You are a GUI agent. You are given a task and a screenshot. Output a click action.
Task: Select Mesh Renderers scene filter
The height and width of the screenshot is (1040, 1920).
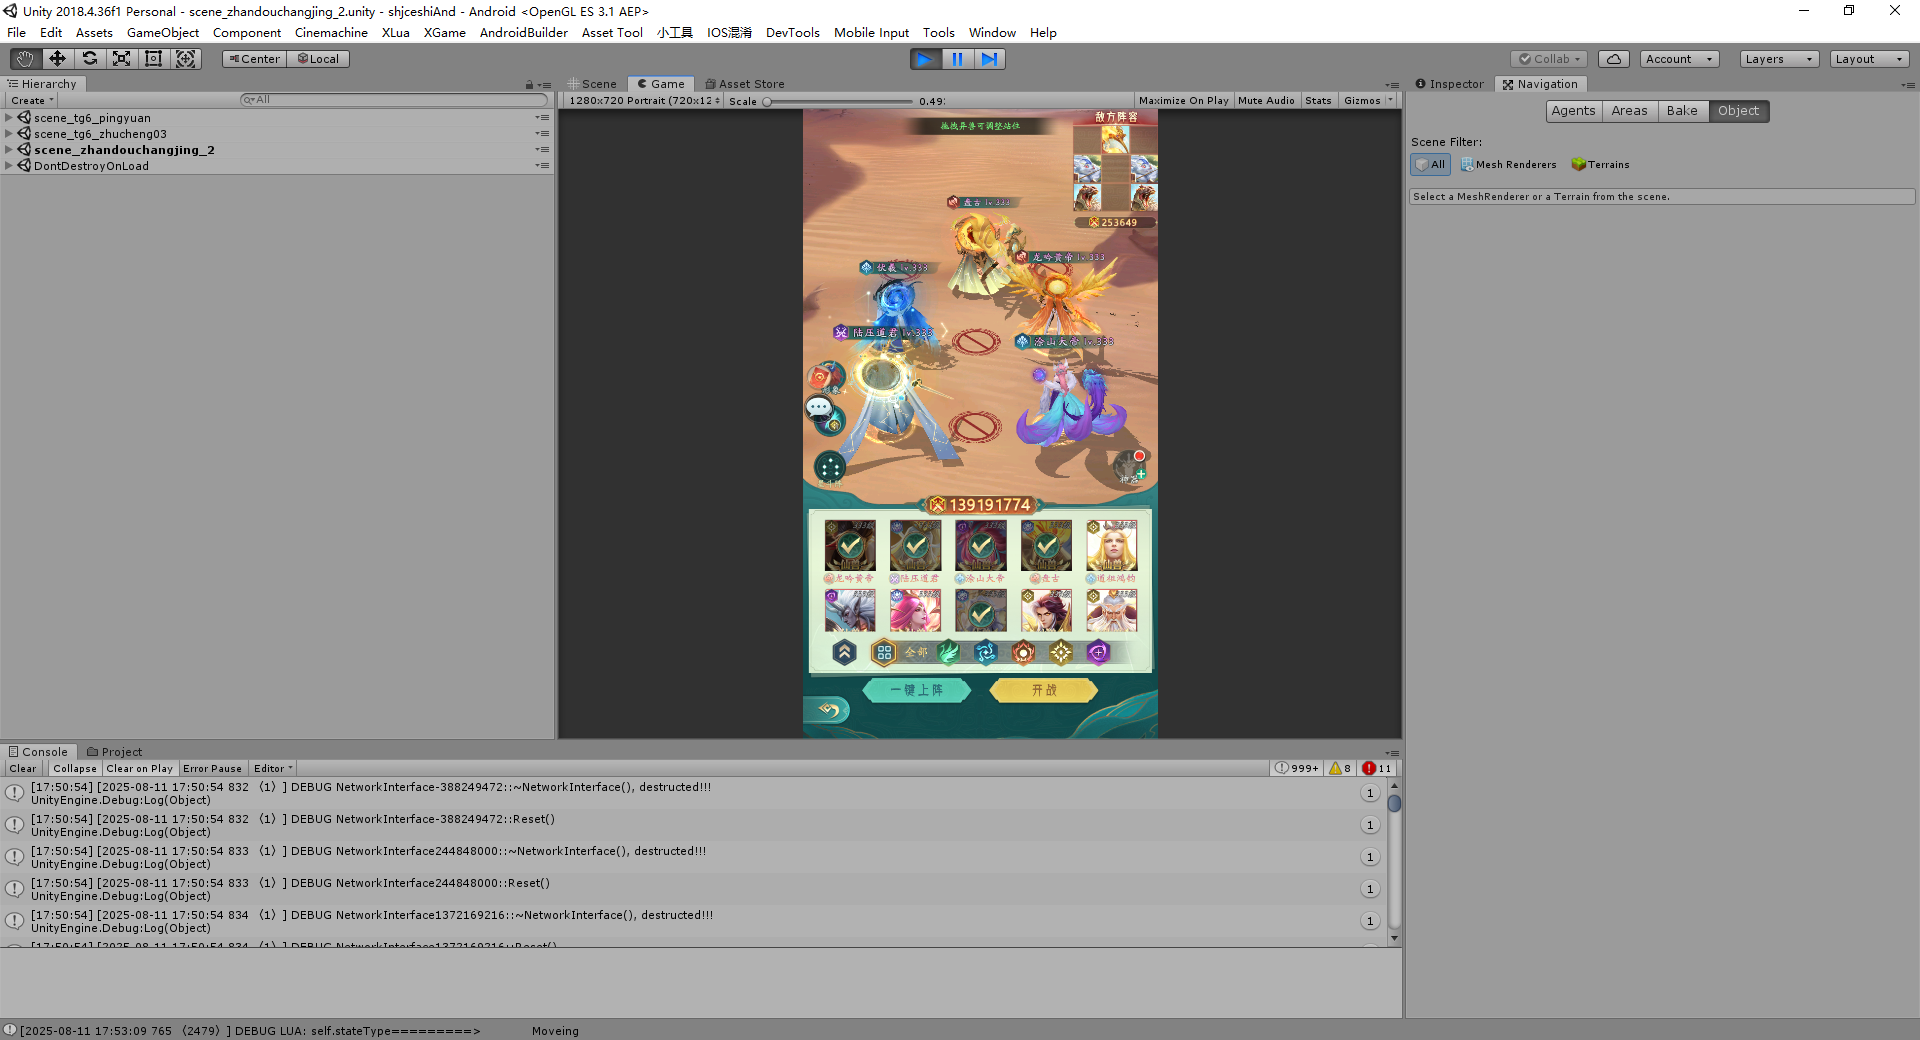1508,165
